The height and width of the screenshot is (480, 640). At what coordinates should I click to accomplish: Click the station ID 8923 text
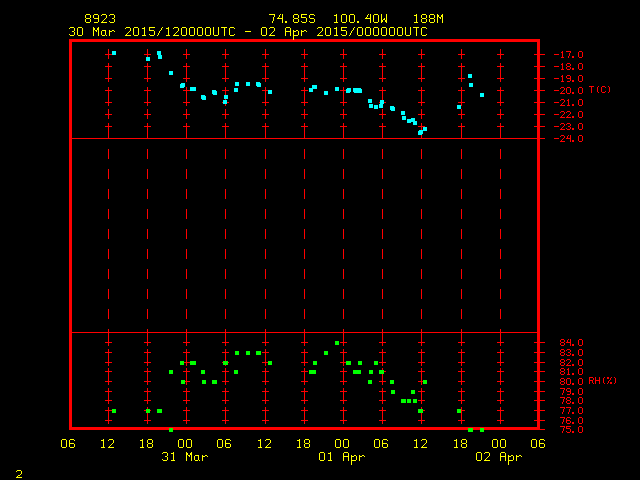[x=100, y=19]
